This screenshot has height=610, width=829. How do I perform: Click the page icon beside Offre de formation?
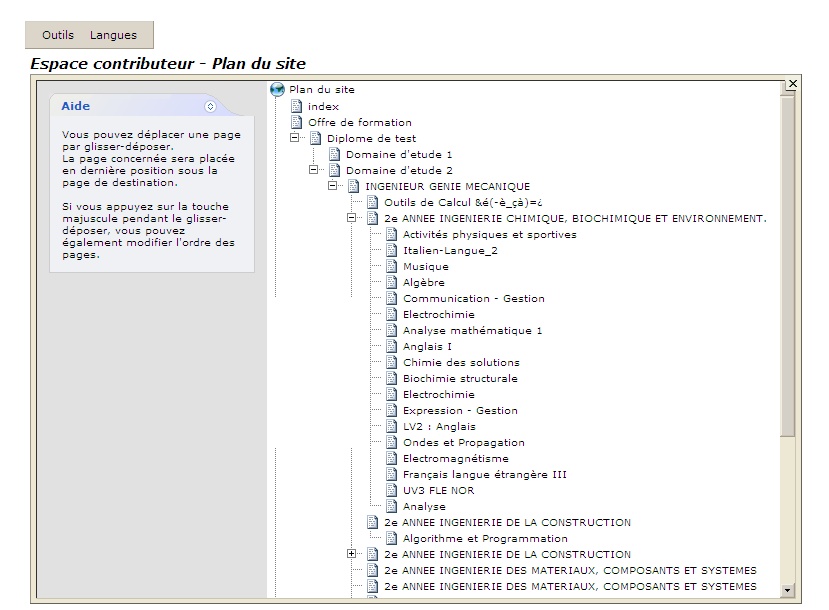[296, 122]
